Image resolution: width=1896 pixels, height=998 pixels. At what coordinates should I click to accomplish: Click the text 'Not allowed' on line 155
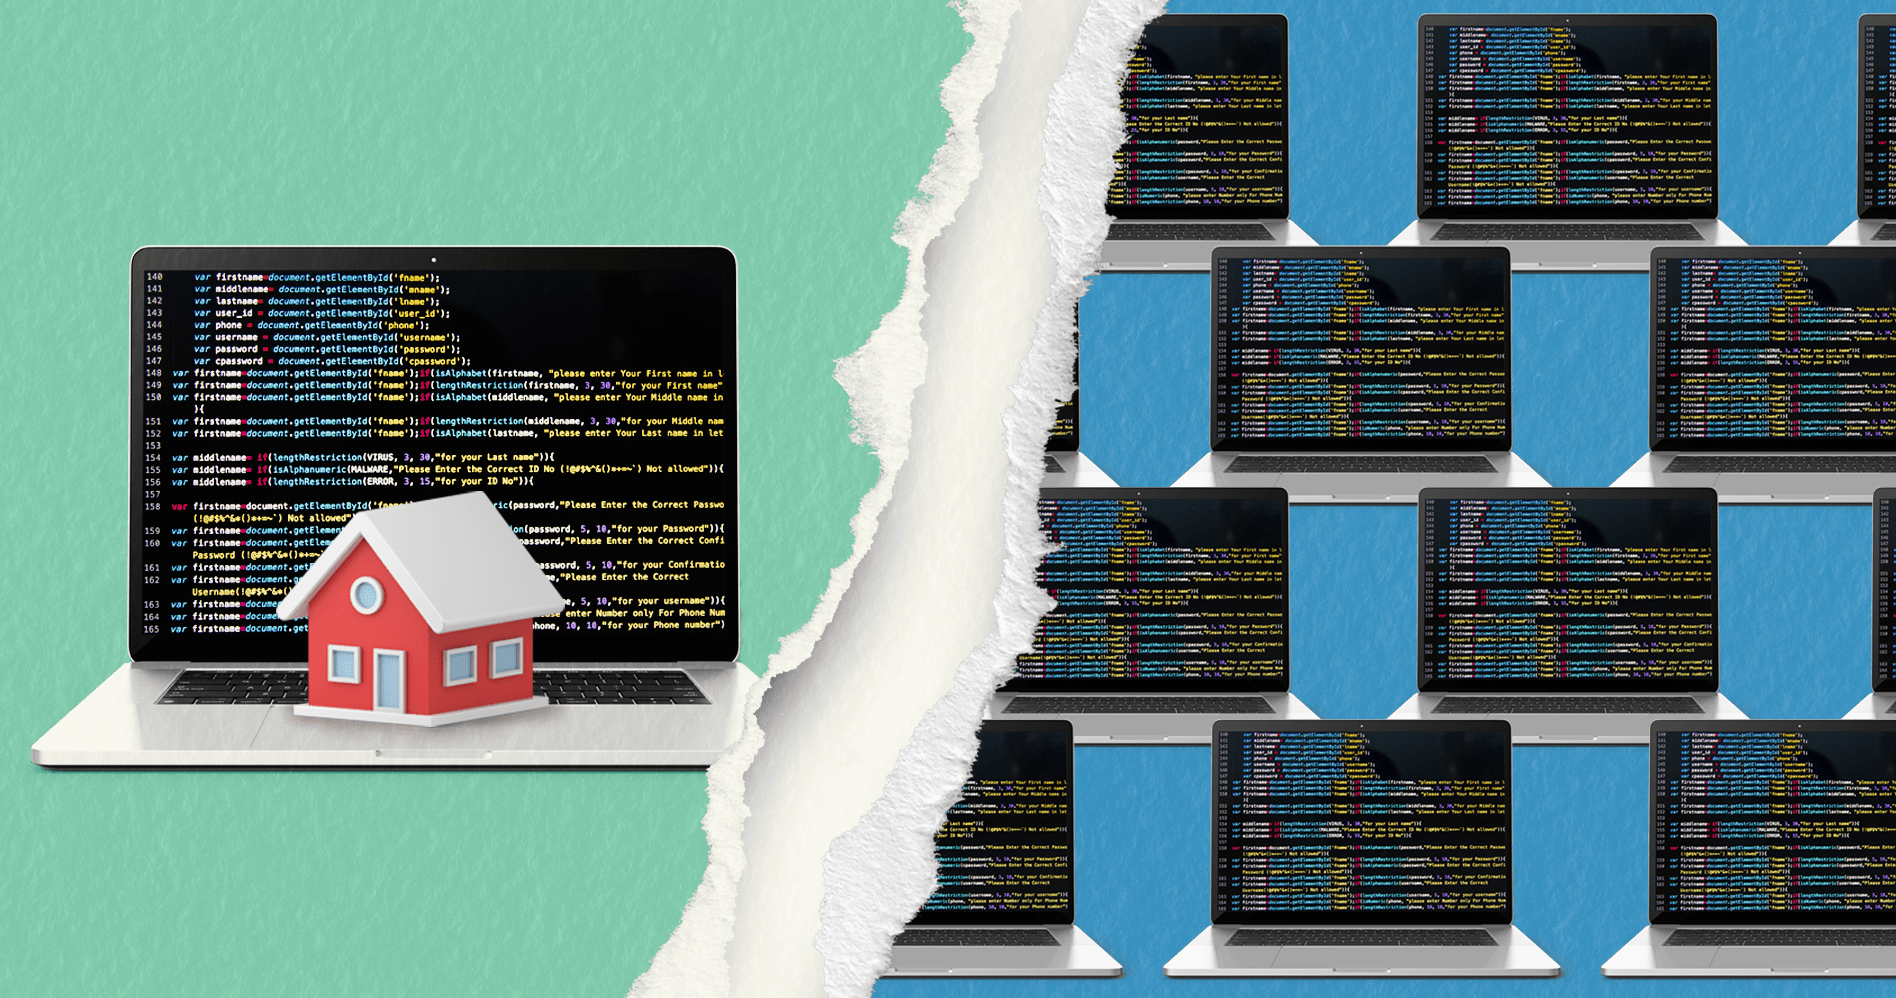[x=675, y=468]
